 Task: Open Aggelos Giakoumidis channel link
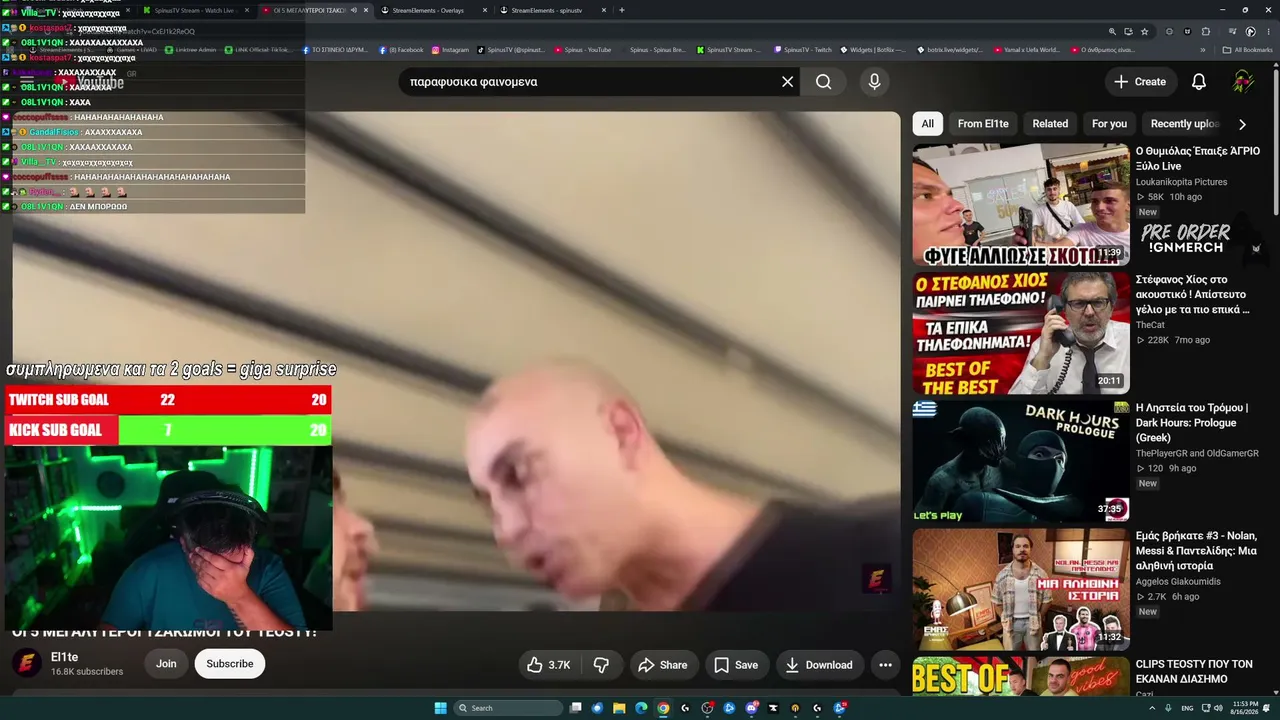click(x=1178, y=581)
